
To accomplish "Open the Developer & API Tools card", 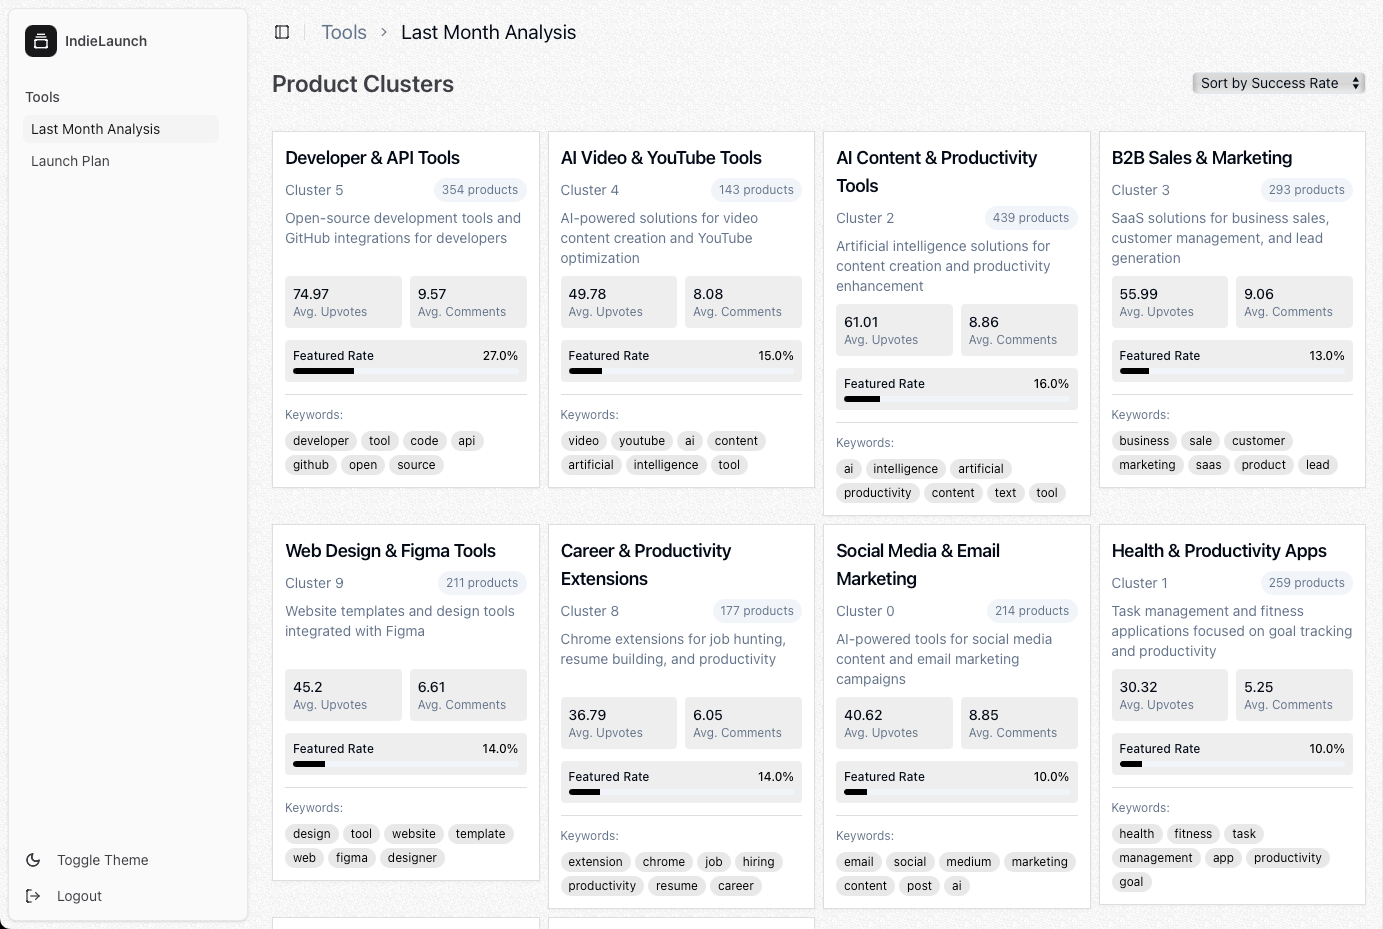I will pos(406,310).
